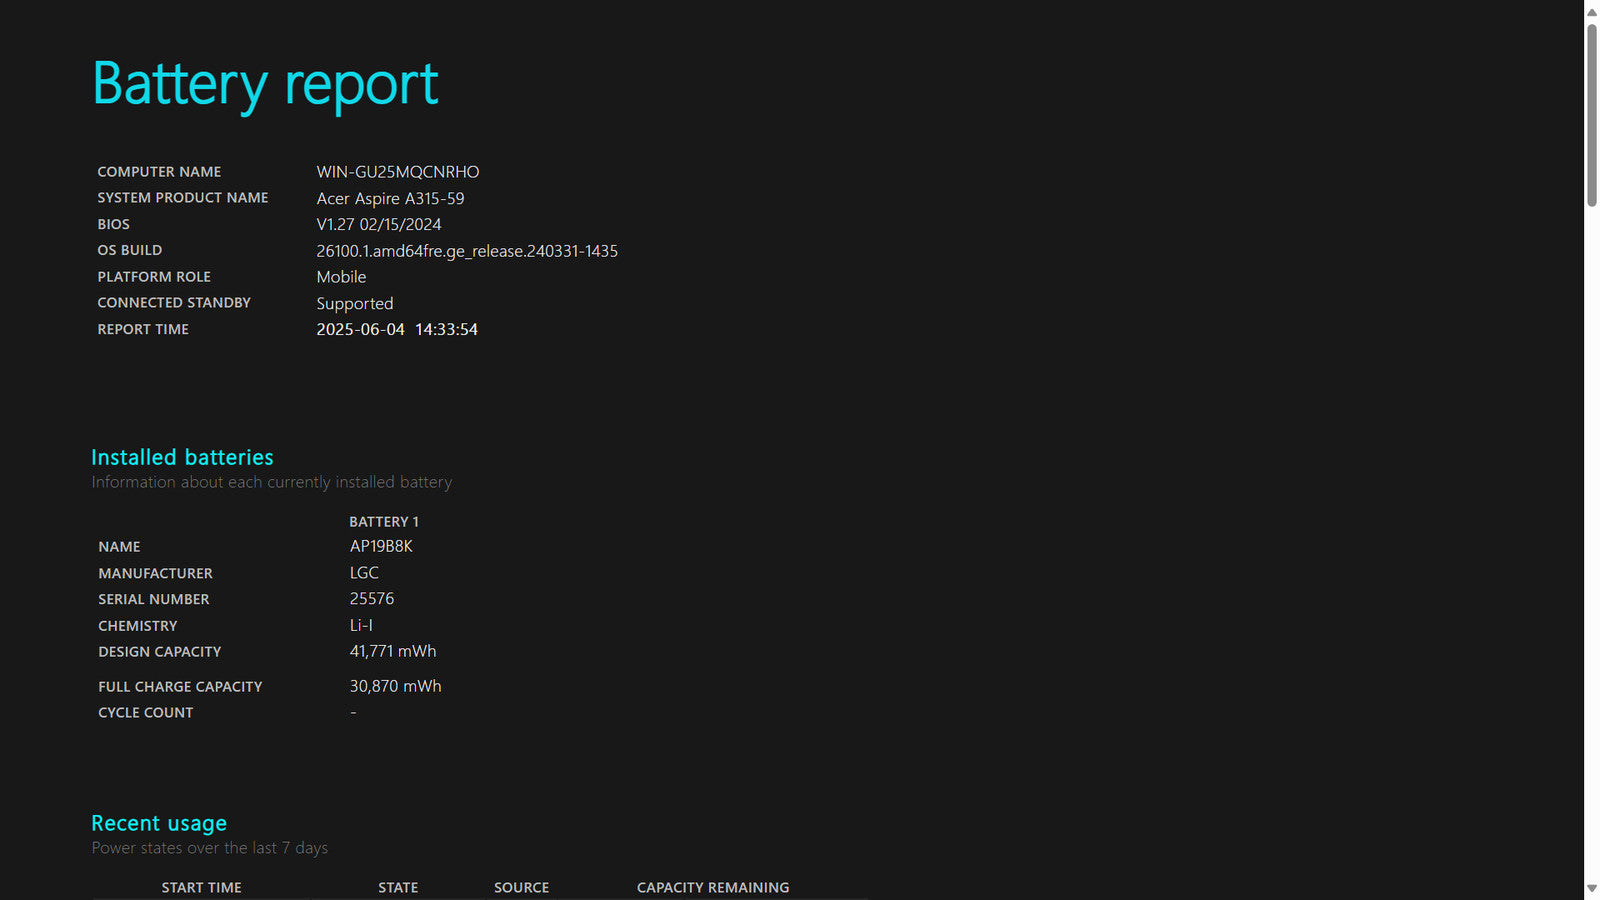Click the "CONNECTED STANDBY" label
1600x900 pixels.
point(174,302)
